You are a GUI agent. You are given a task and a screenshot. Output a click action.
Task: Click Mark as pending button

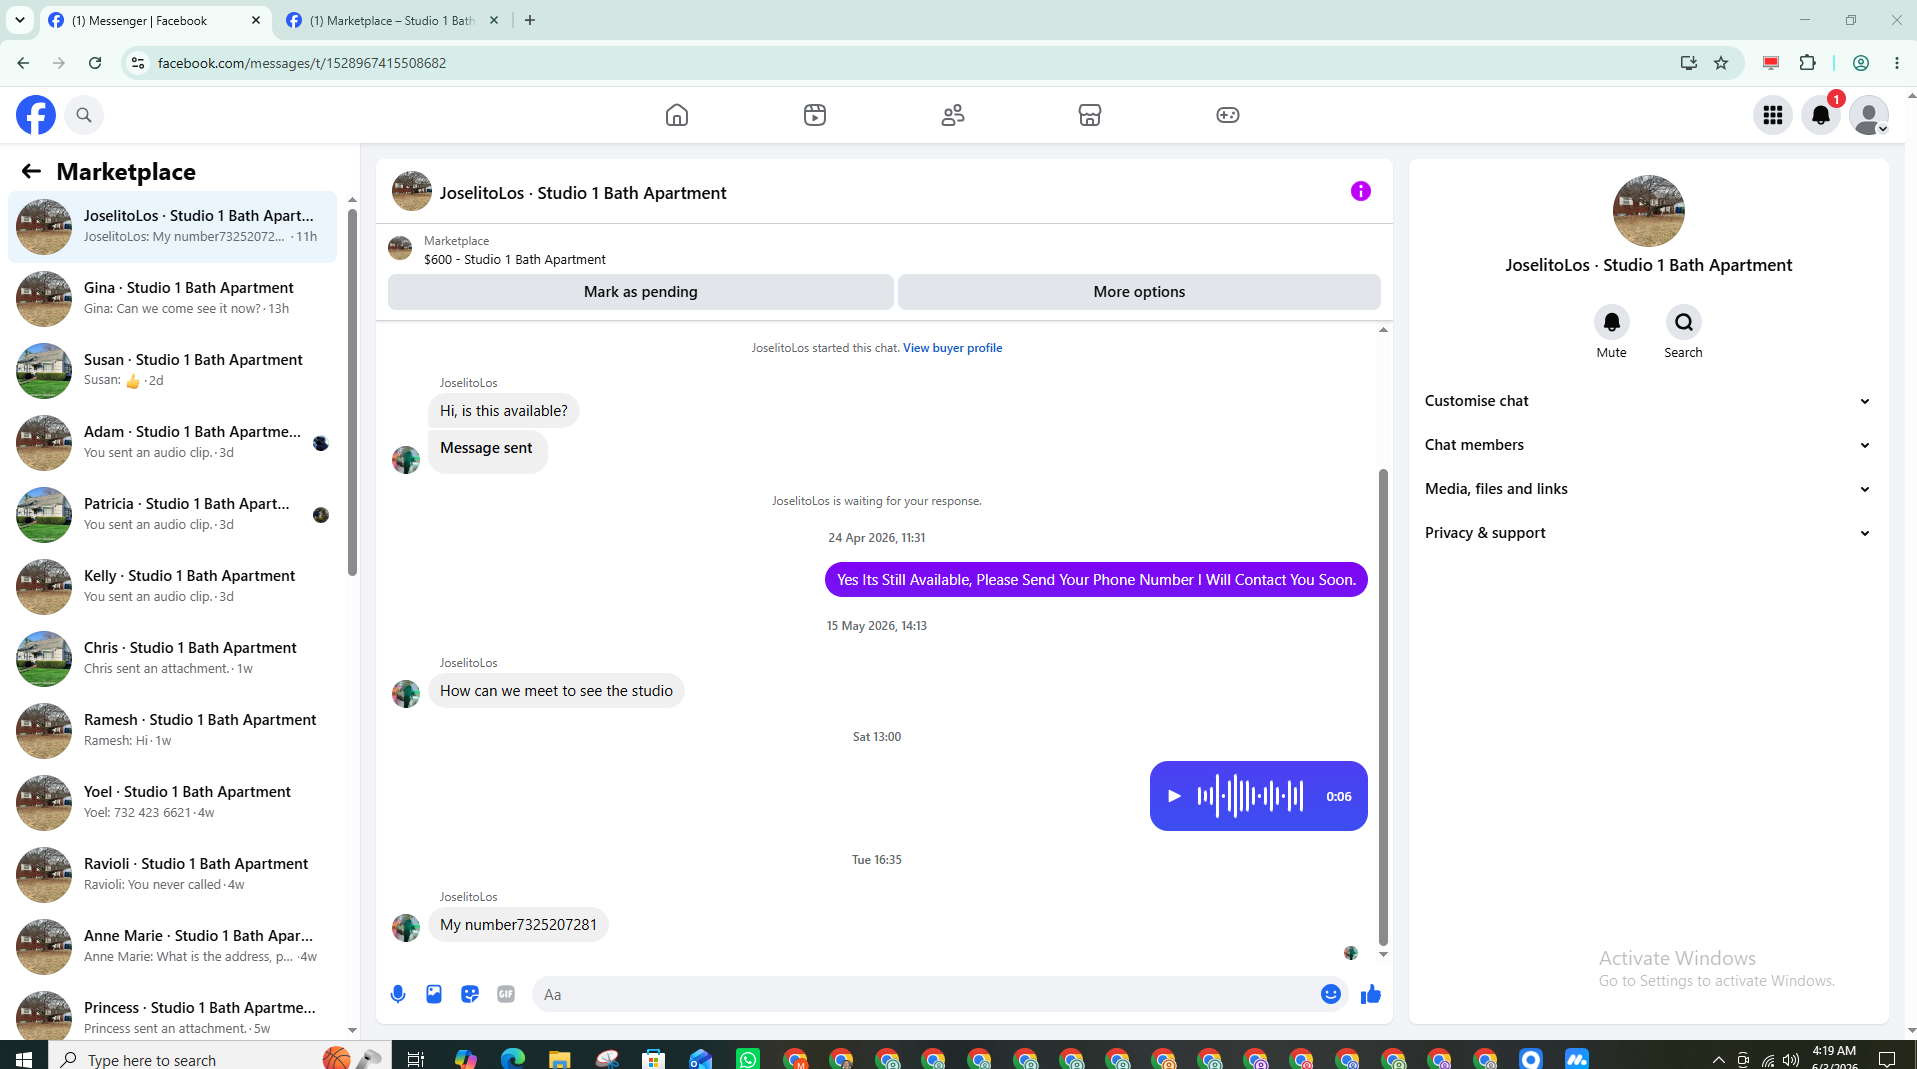coord(641,292)
